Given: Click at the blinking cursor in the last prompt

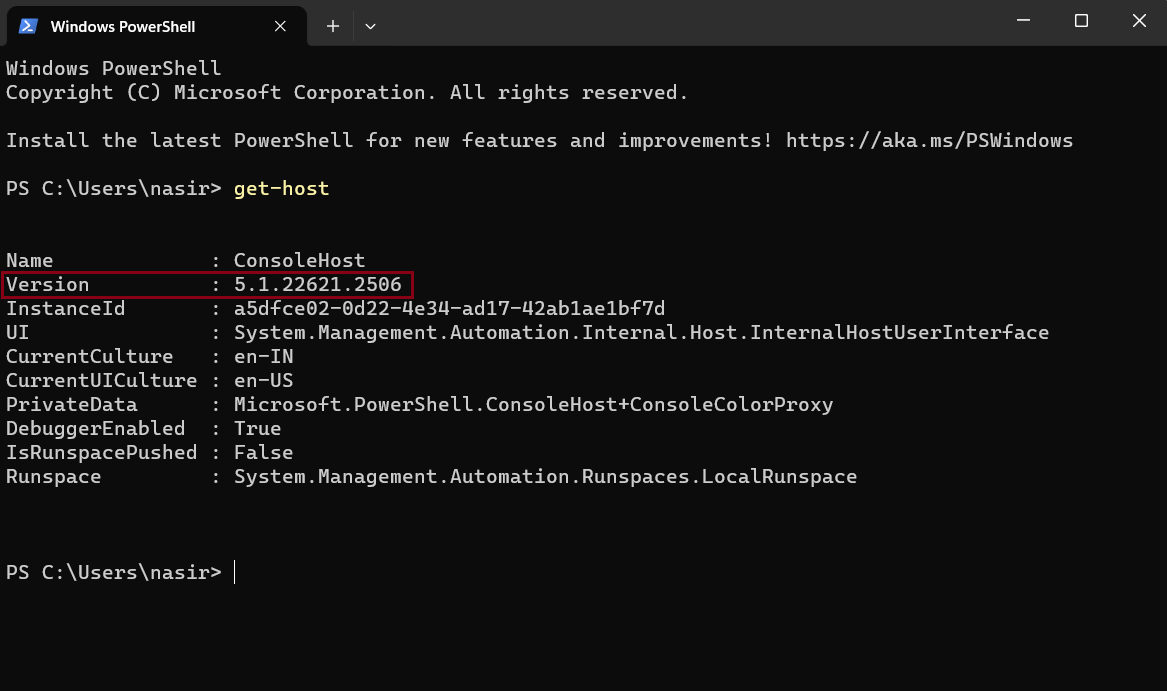Looking at the screenshot, I should pos(234,572).
